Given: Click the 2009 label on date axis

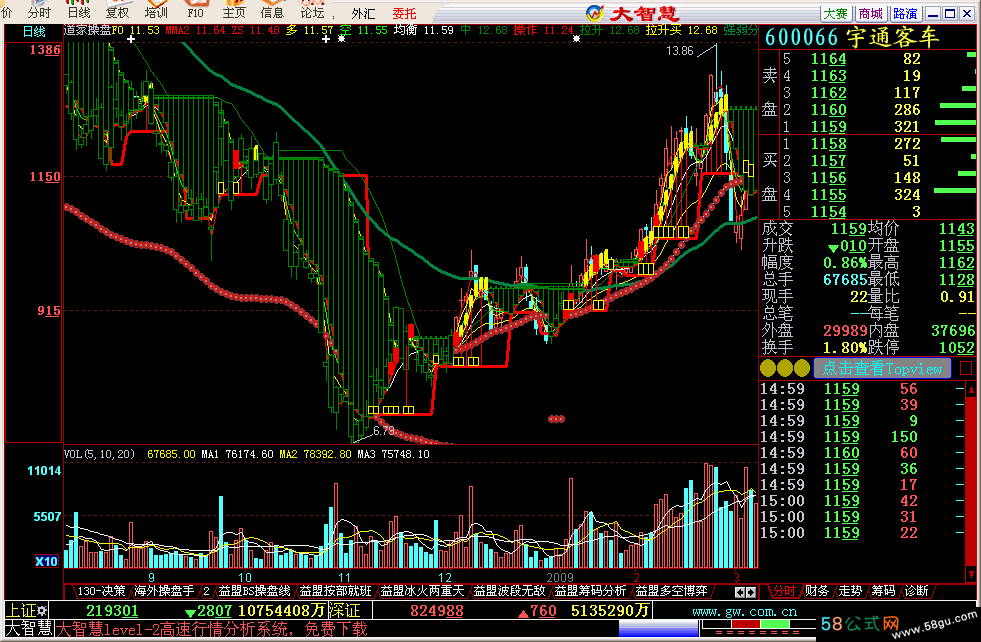Looking at the screenshot, I should 560,577.
